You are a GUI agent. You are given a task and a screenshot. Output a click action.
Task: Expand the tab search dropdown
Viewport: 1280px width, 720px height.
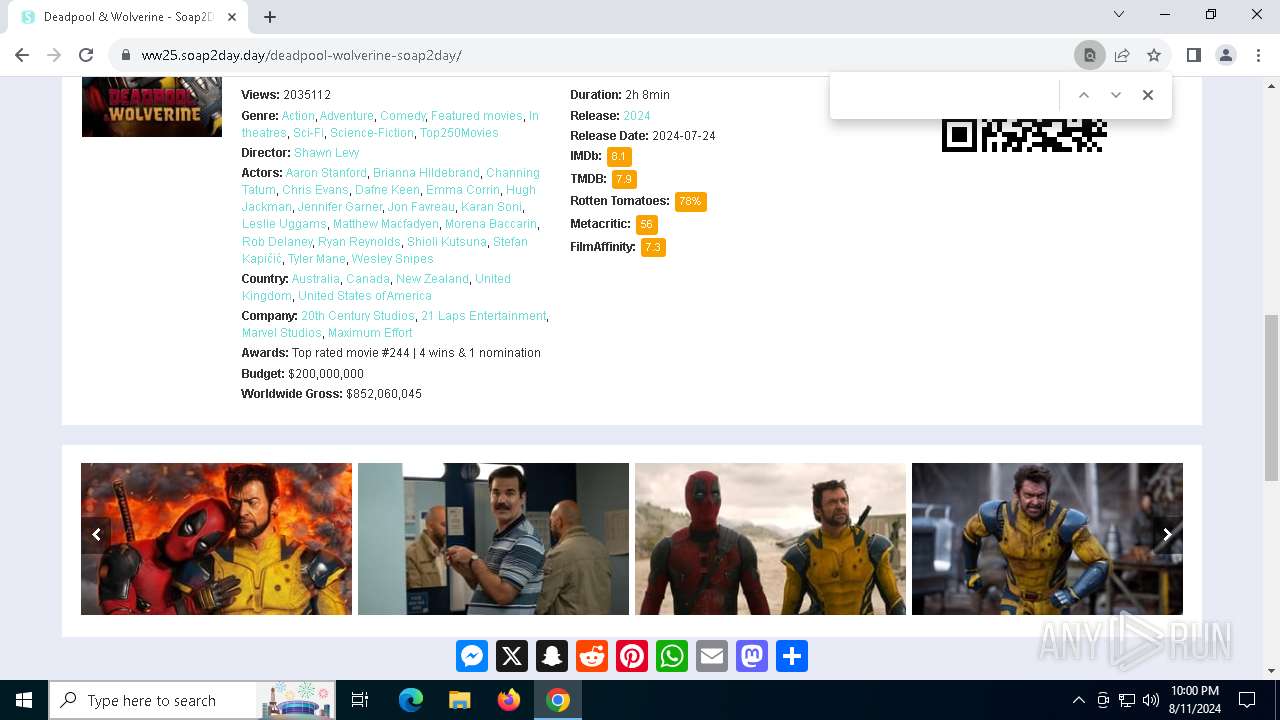tap(1119, 14)
